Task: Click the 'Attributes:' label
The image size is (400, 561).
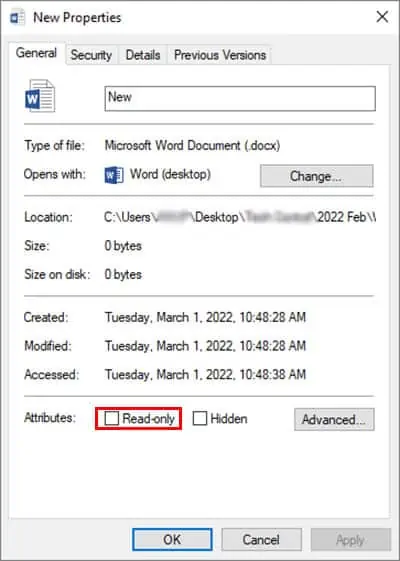Action: (x=50, y=418)
